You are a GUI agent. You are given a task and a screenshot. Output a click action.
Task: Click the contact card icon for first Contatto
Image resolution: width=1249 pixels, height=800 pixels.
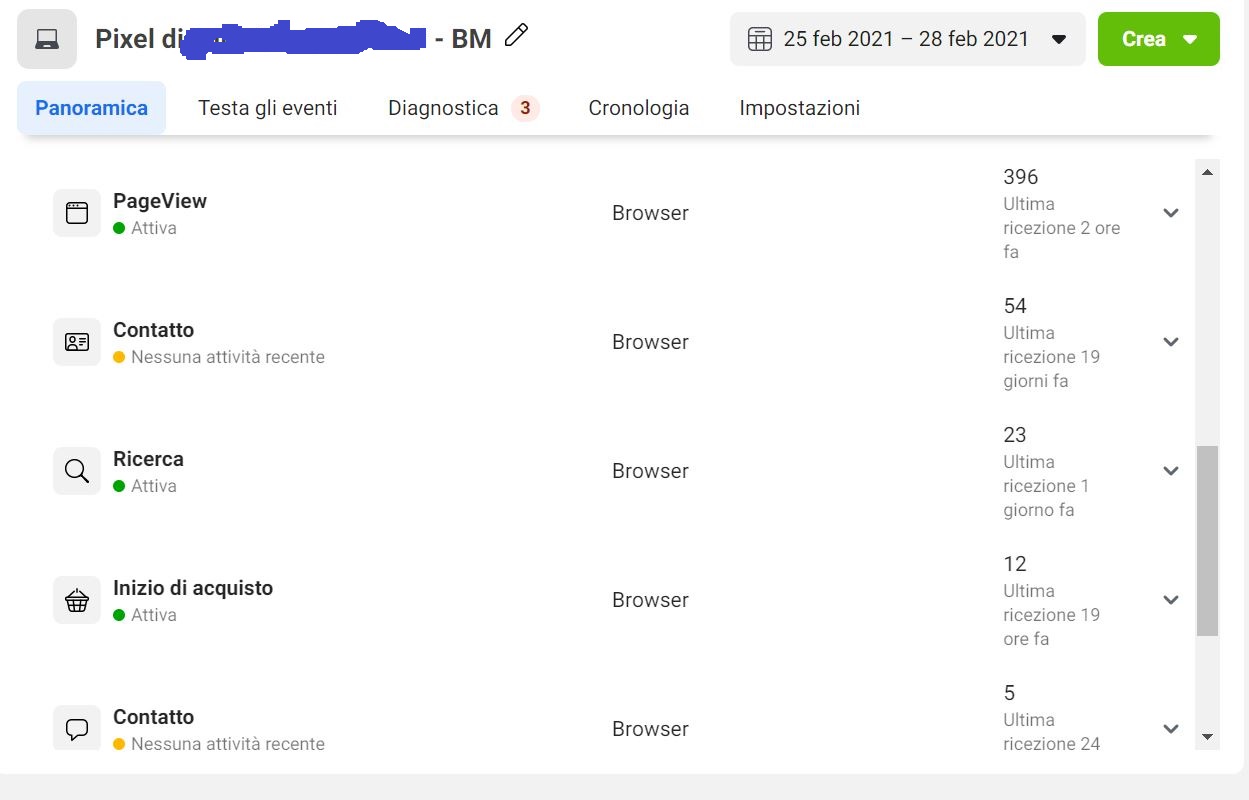click(x=77, y=342)
